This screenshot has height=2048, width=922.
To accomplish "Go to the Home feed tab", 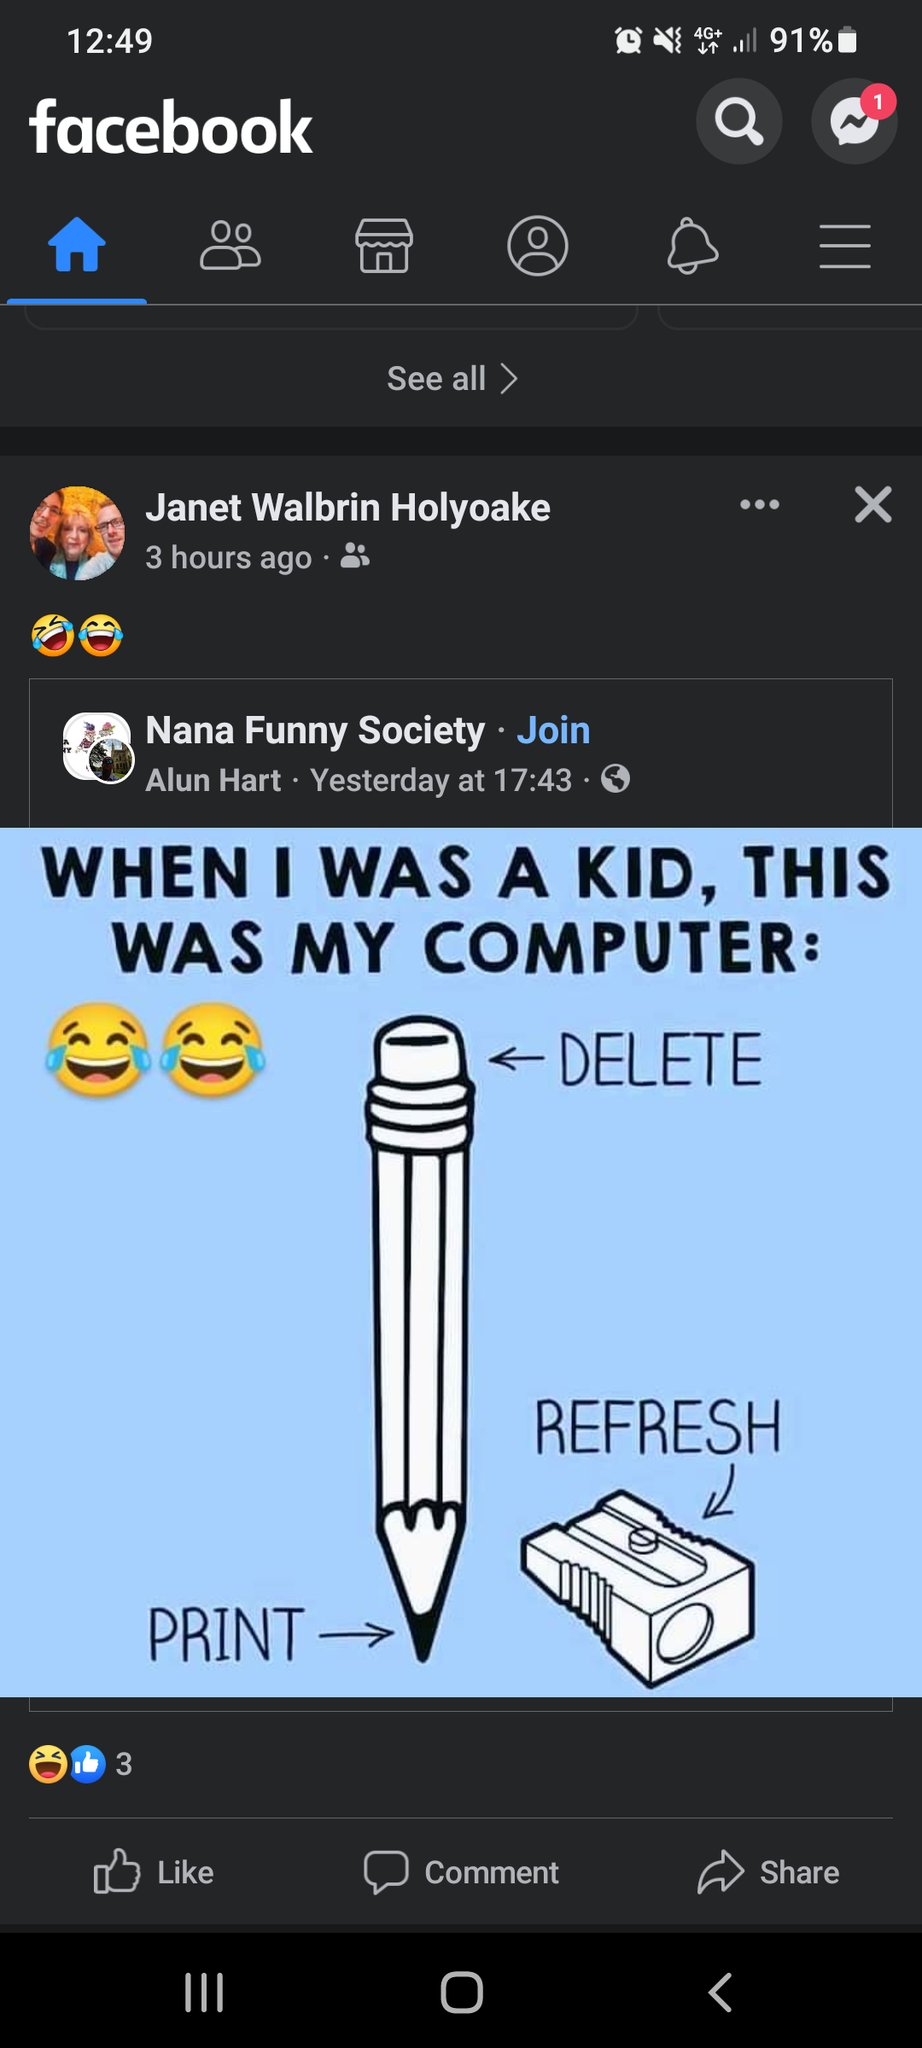I will [77, 246].
